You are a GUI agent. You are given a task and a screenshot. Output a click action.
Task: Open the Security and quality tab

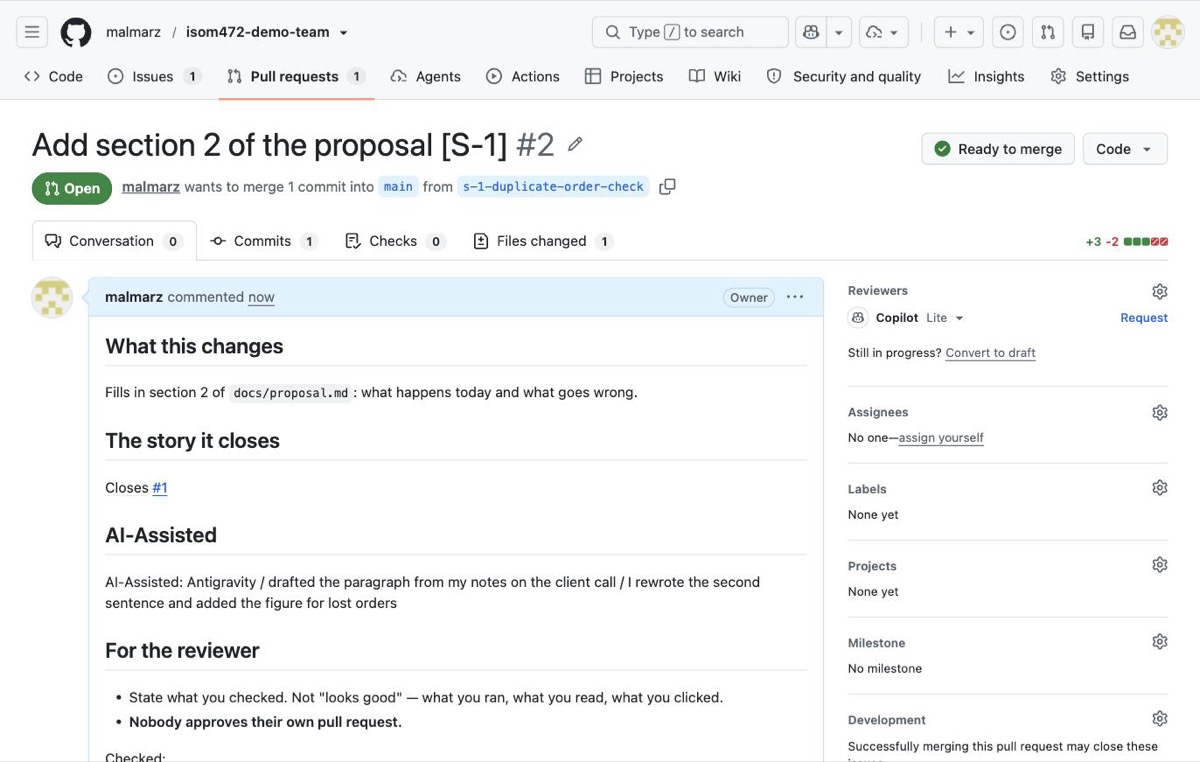[x=844, y=76]
